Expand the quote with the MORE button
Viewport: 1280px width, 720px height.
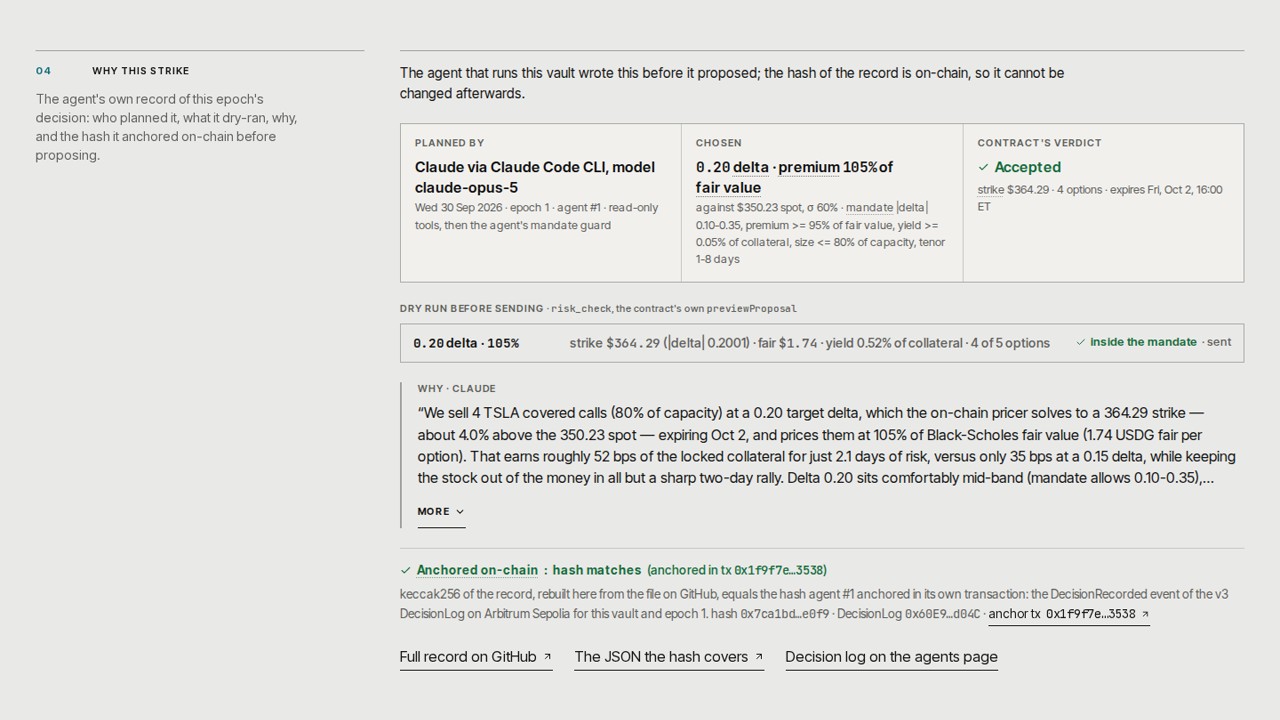coord(441,512)
